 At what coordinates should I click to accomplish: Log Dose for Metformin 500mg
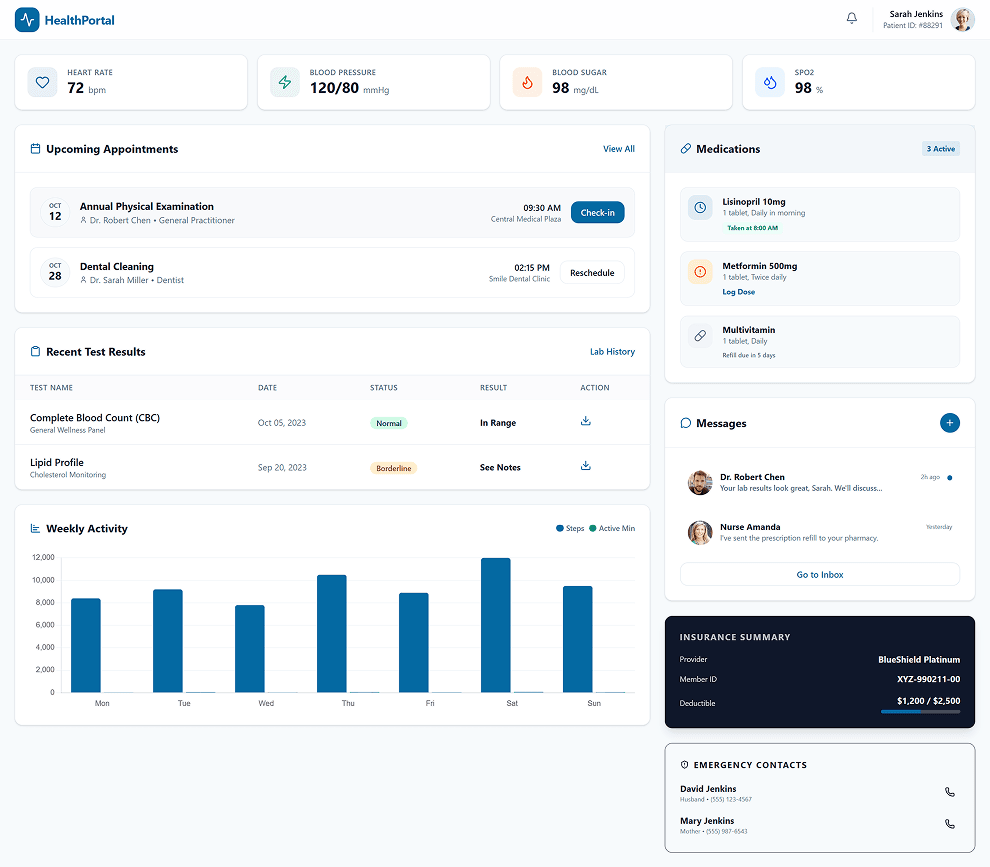(739, 292)
